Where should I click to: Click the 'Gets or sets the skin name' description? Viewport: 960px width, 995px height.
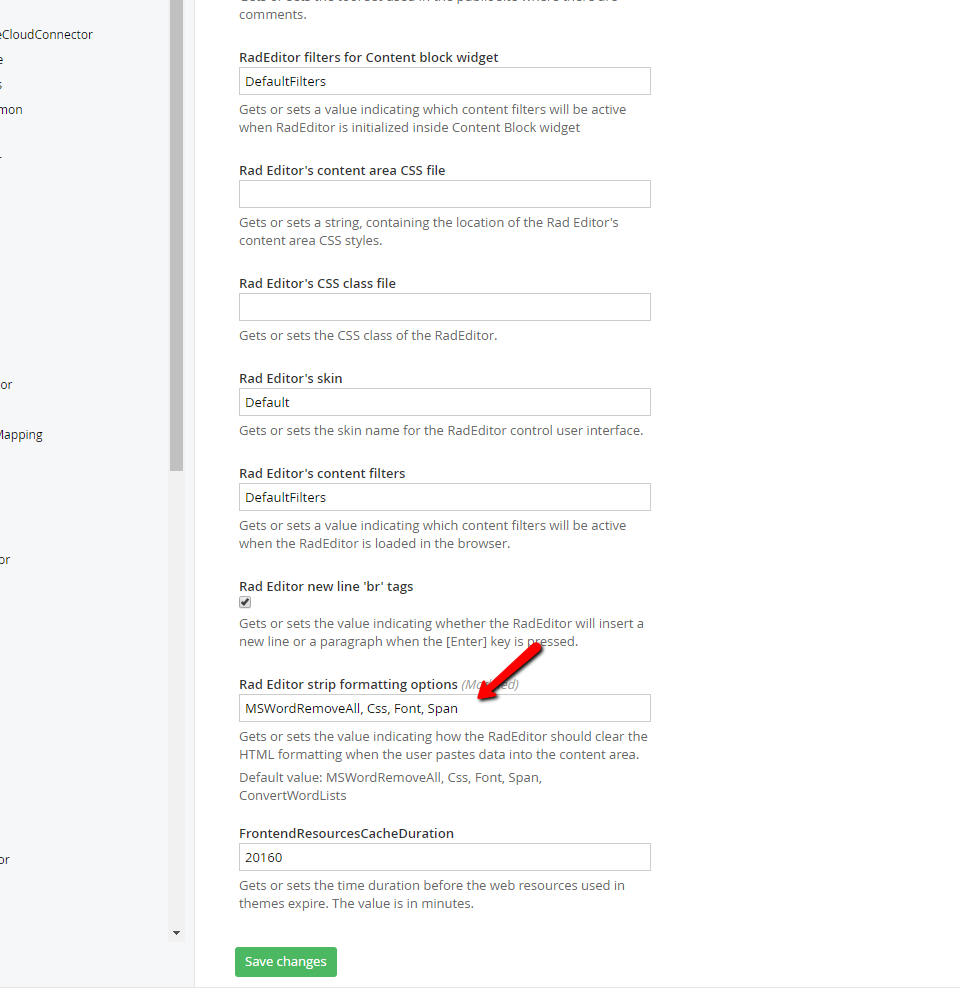(x=441, y=430)
